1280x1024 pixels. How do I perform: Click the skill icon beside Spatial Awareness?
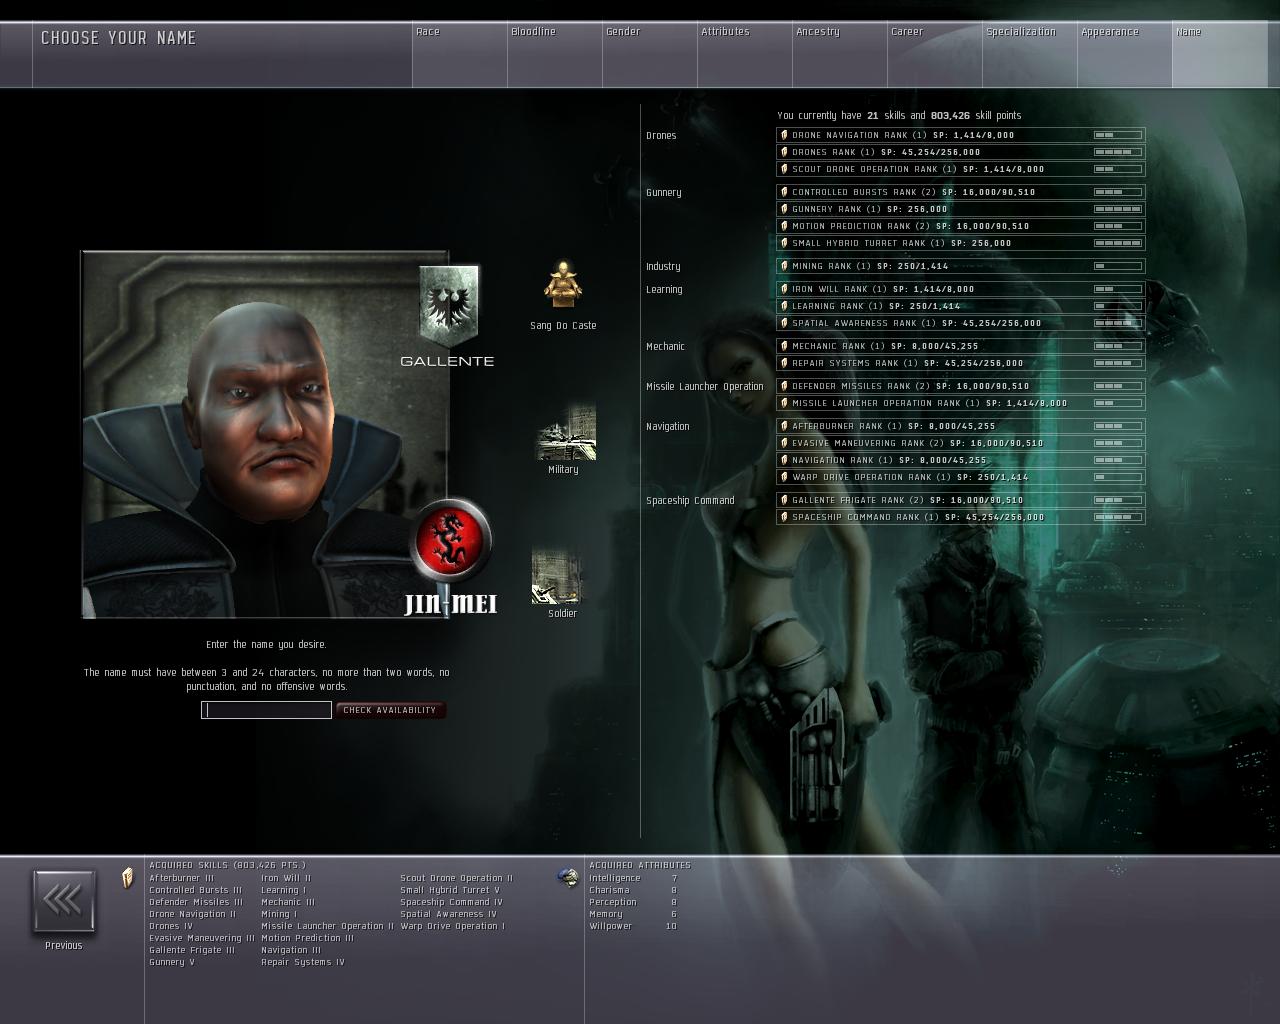tap(785, 323)
